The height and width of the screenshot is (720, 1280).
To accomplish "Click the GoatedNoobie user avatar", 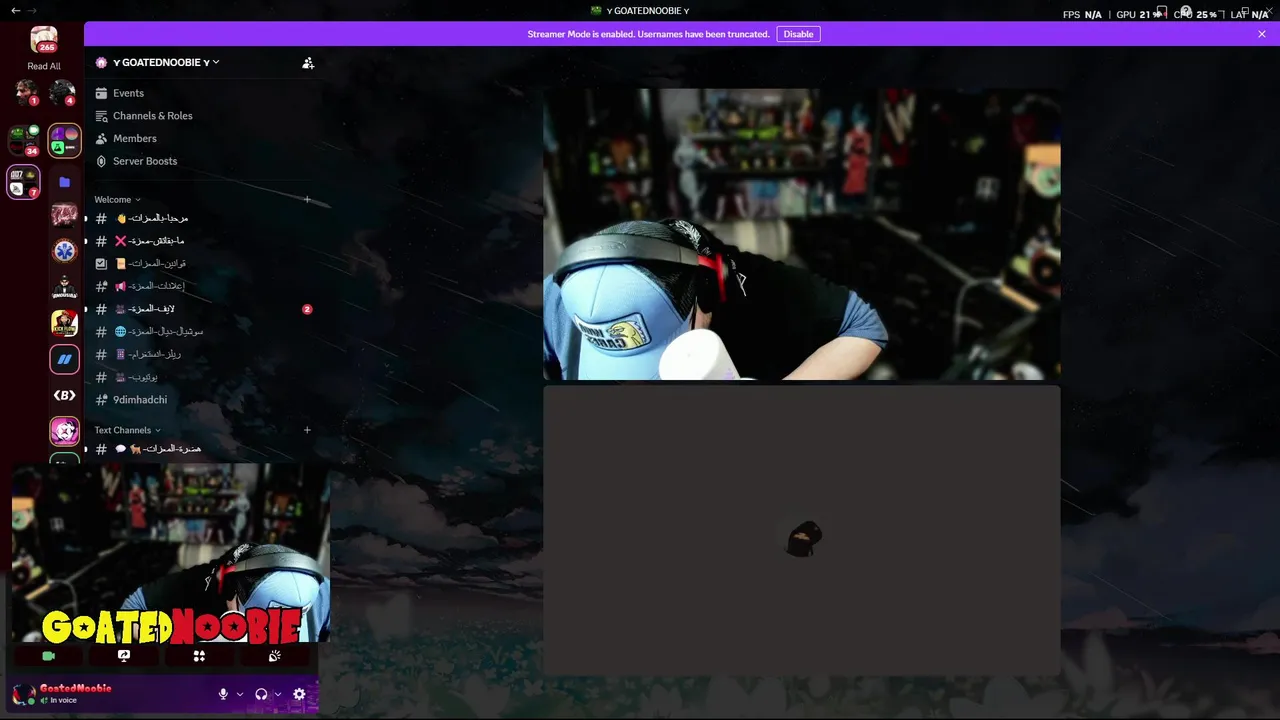I will point(23,694).
